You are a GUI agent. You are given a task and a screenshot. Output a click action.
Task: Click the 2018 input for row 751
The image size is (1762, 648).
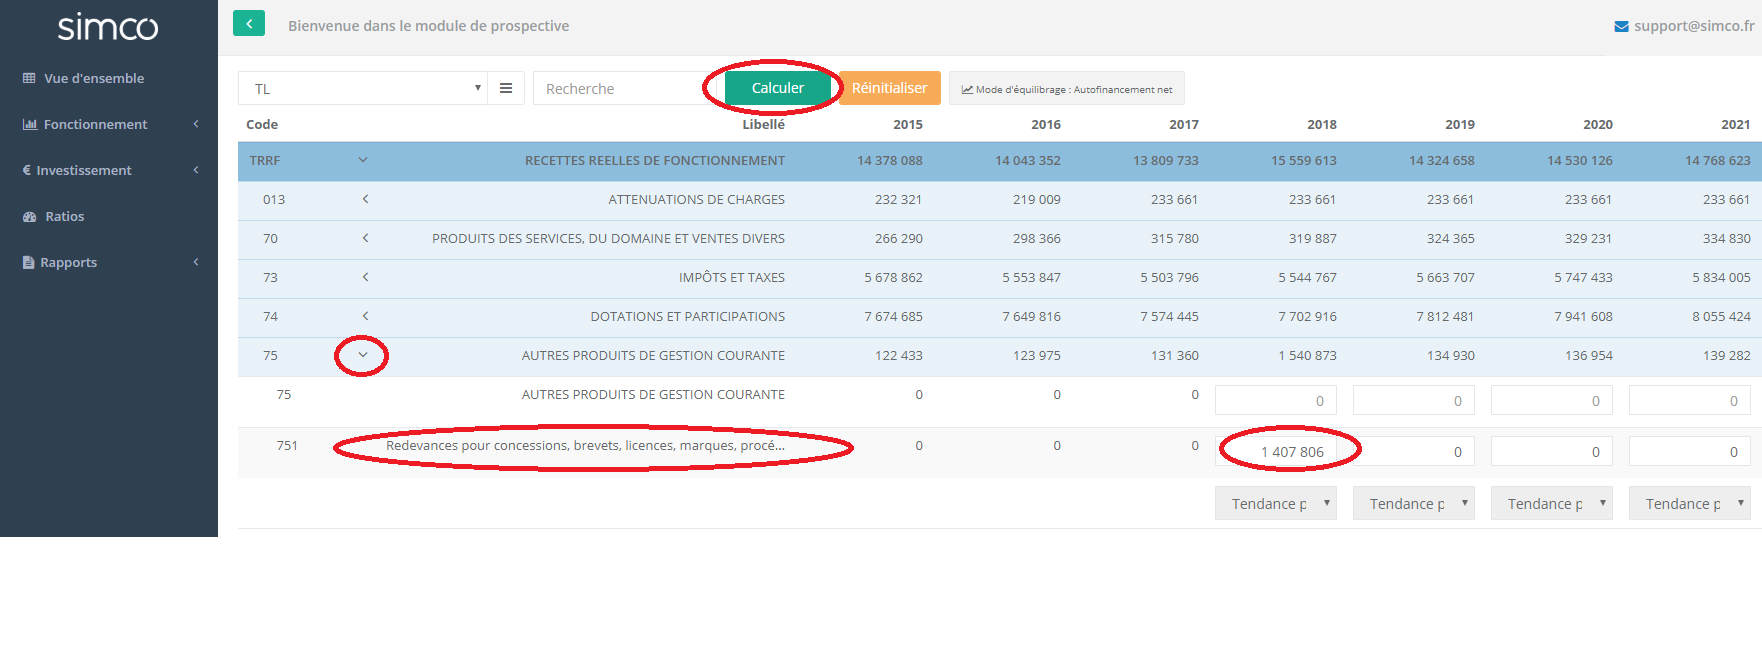(1276, 452)
